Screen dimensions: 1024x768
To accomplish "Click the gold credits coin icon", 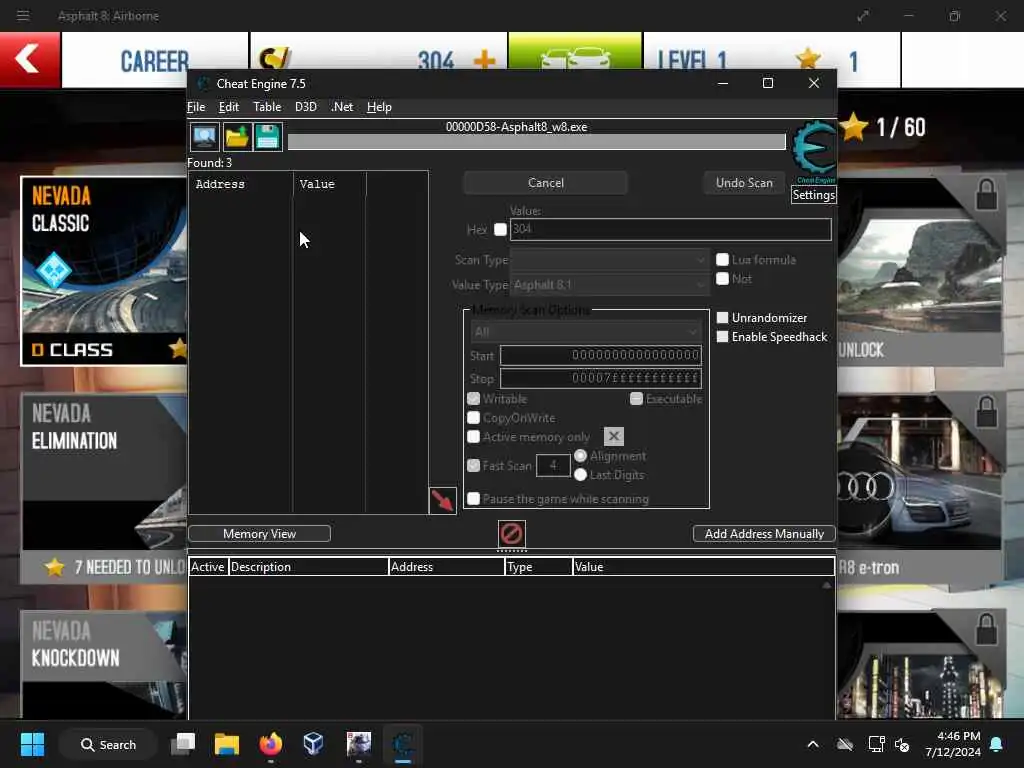I will 274,59.
